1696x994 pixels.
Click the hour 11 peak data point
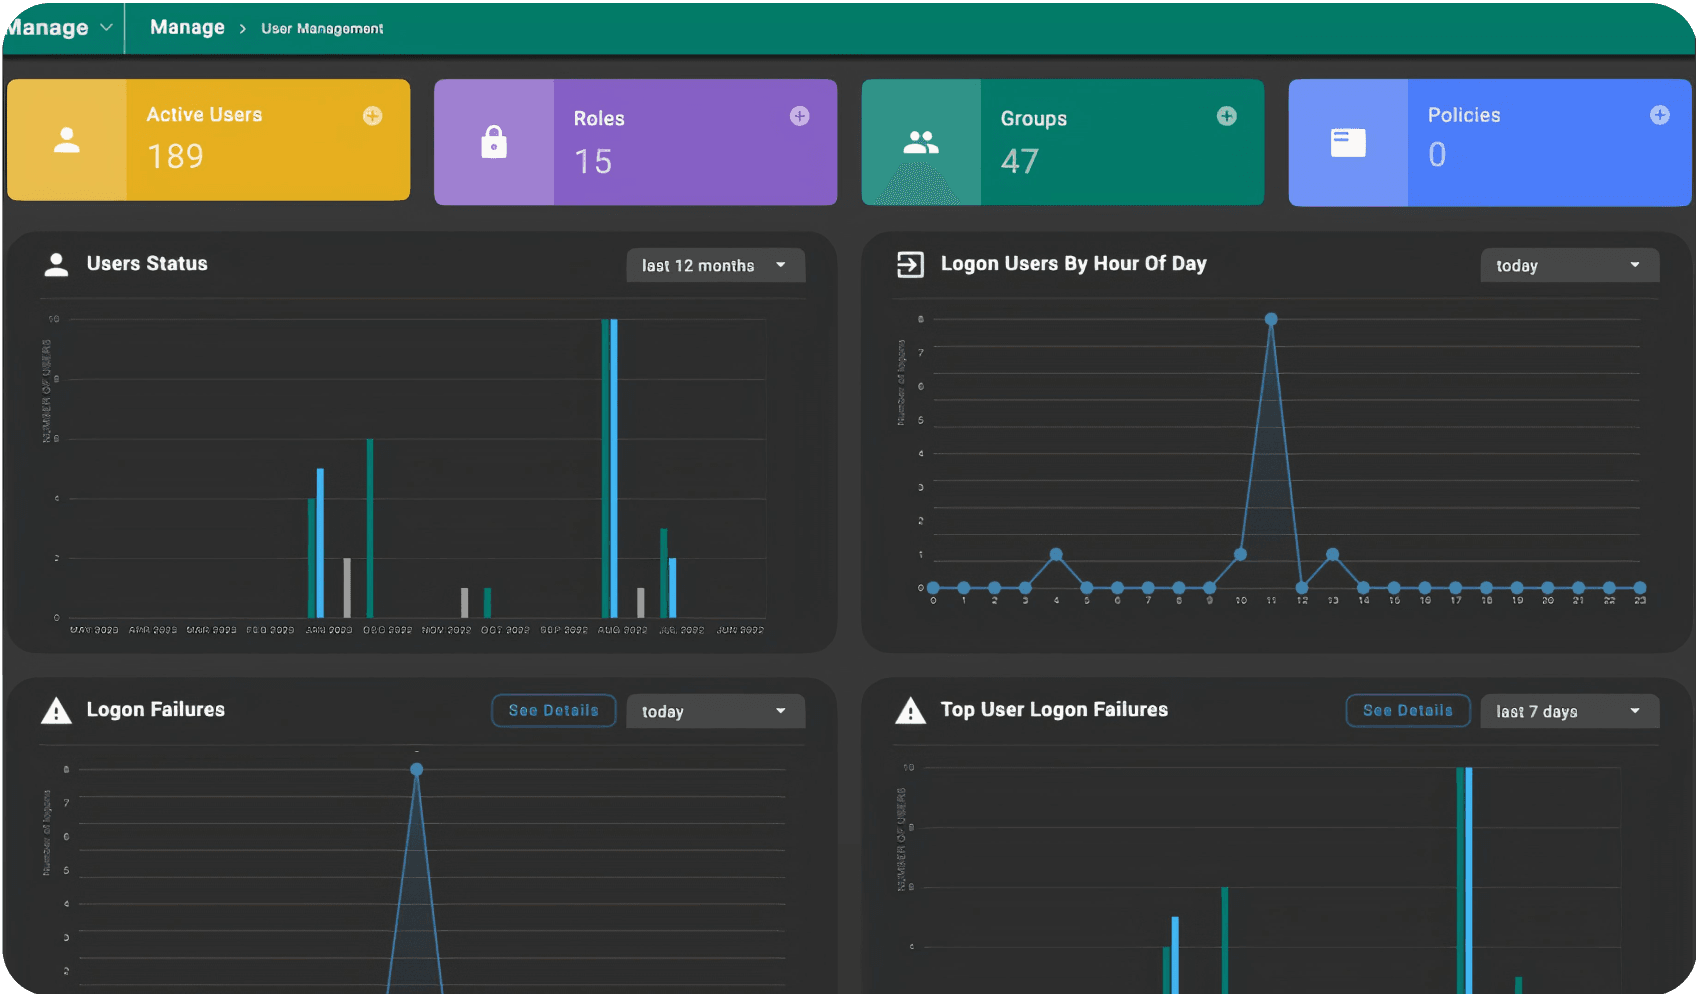(x=1271, y=320)
